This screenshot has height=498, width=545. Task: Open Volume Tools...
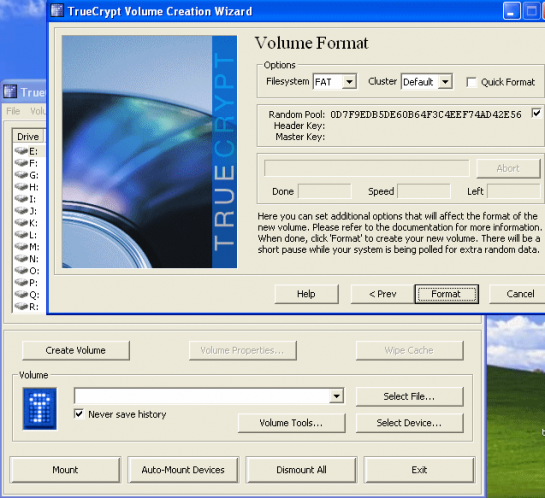pyautogui.click(x=292, y=423)
